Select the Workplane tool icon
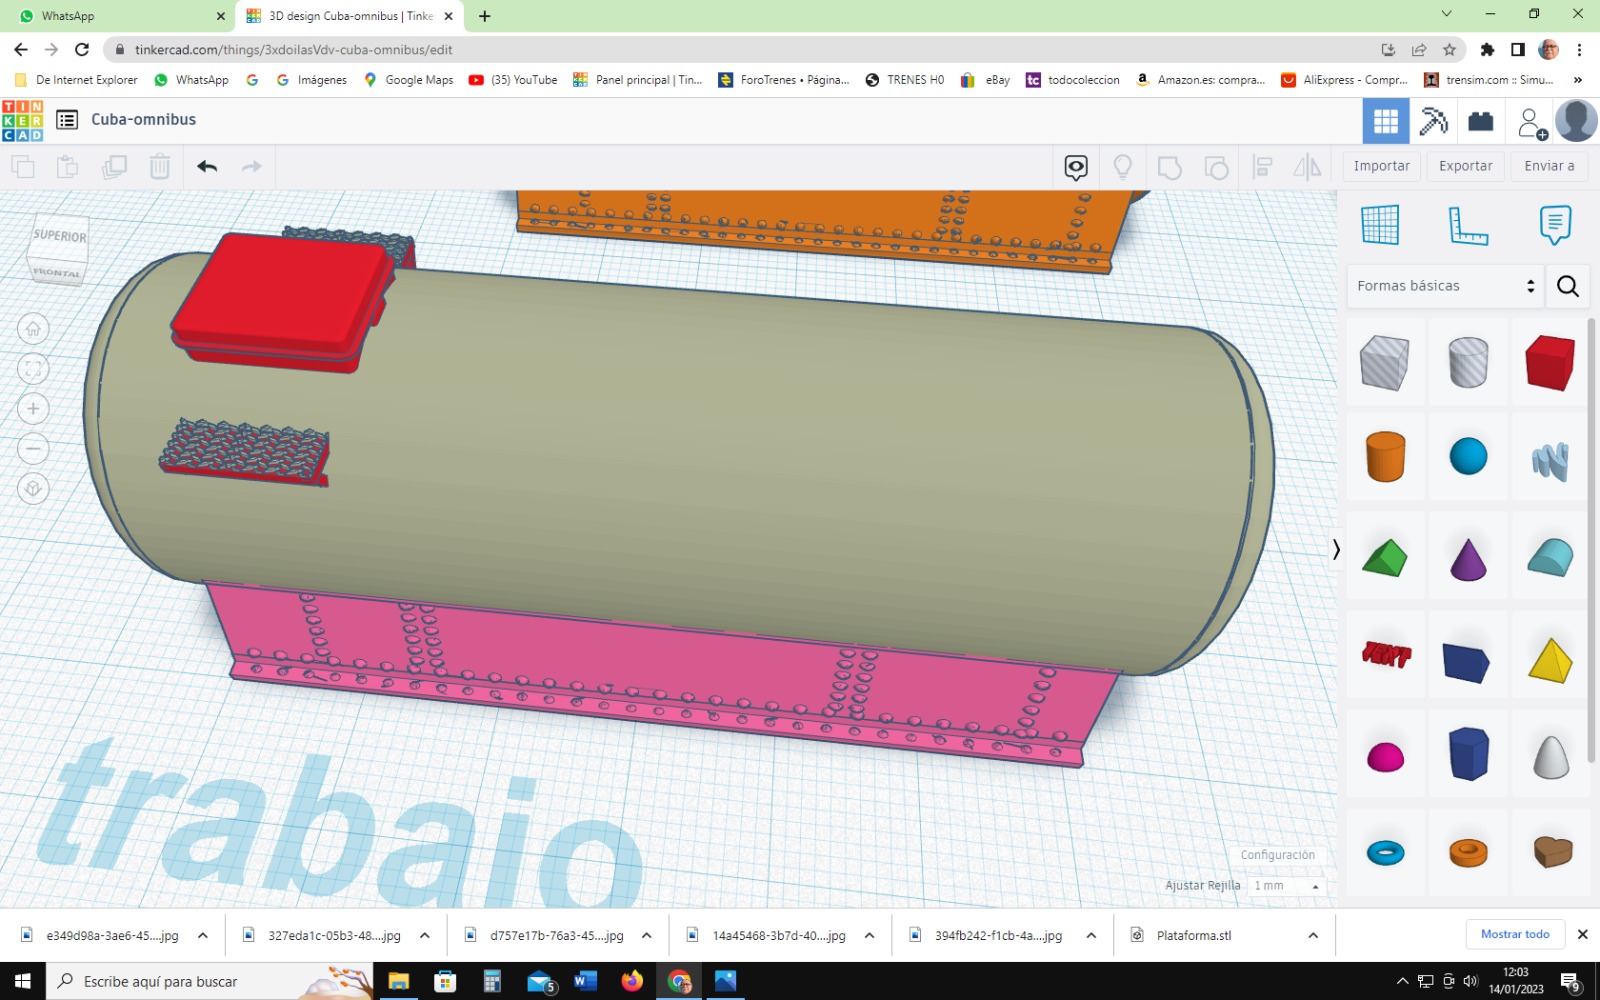Viewport: 1600px width, 1000px height. [1380, 225]
